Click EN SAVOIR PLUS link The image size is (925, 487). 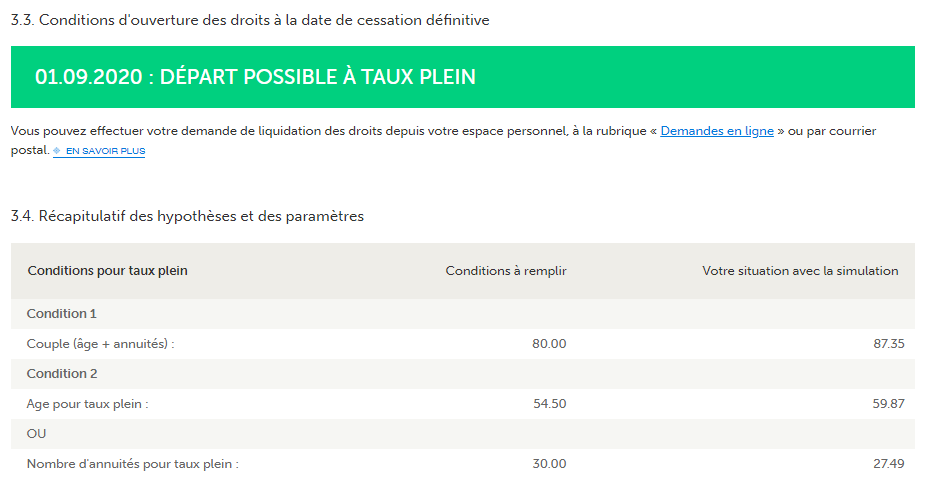[x=105, y=151]
